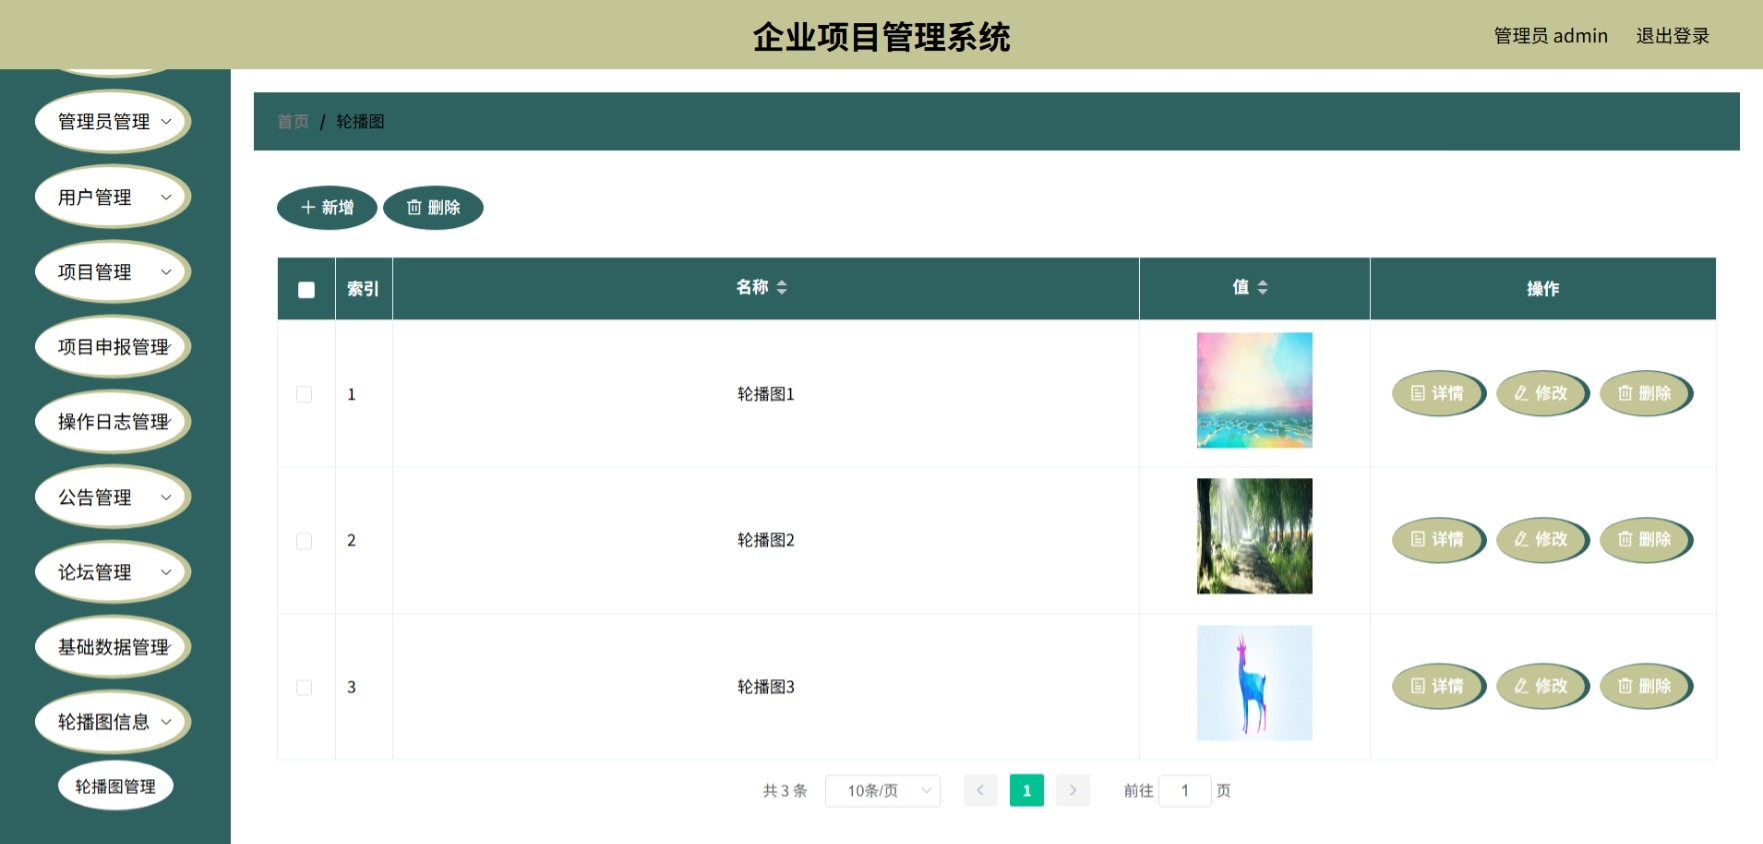Focus the 前往 page number input

tap(1185, 791)
